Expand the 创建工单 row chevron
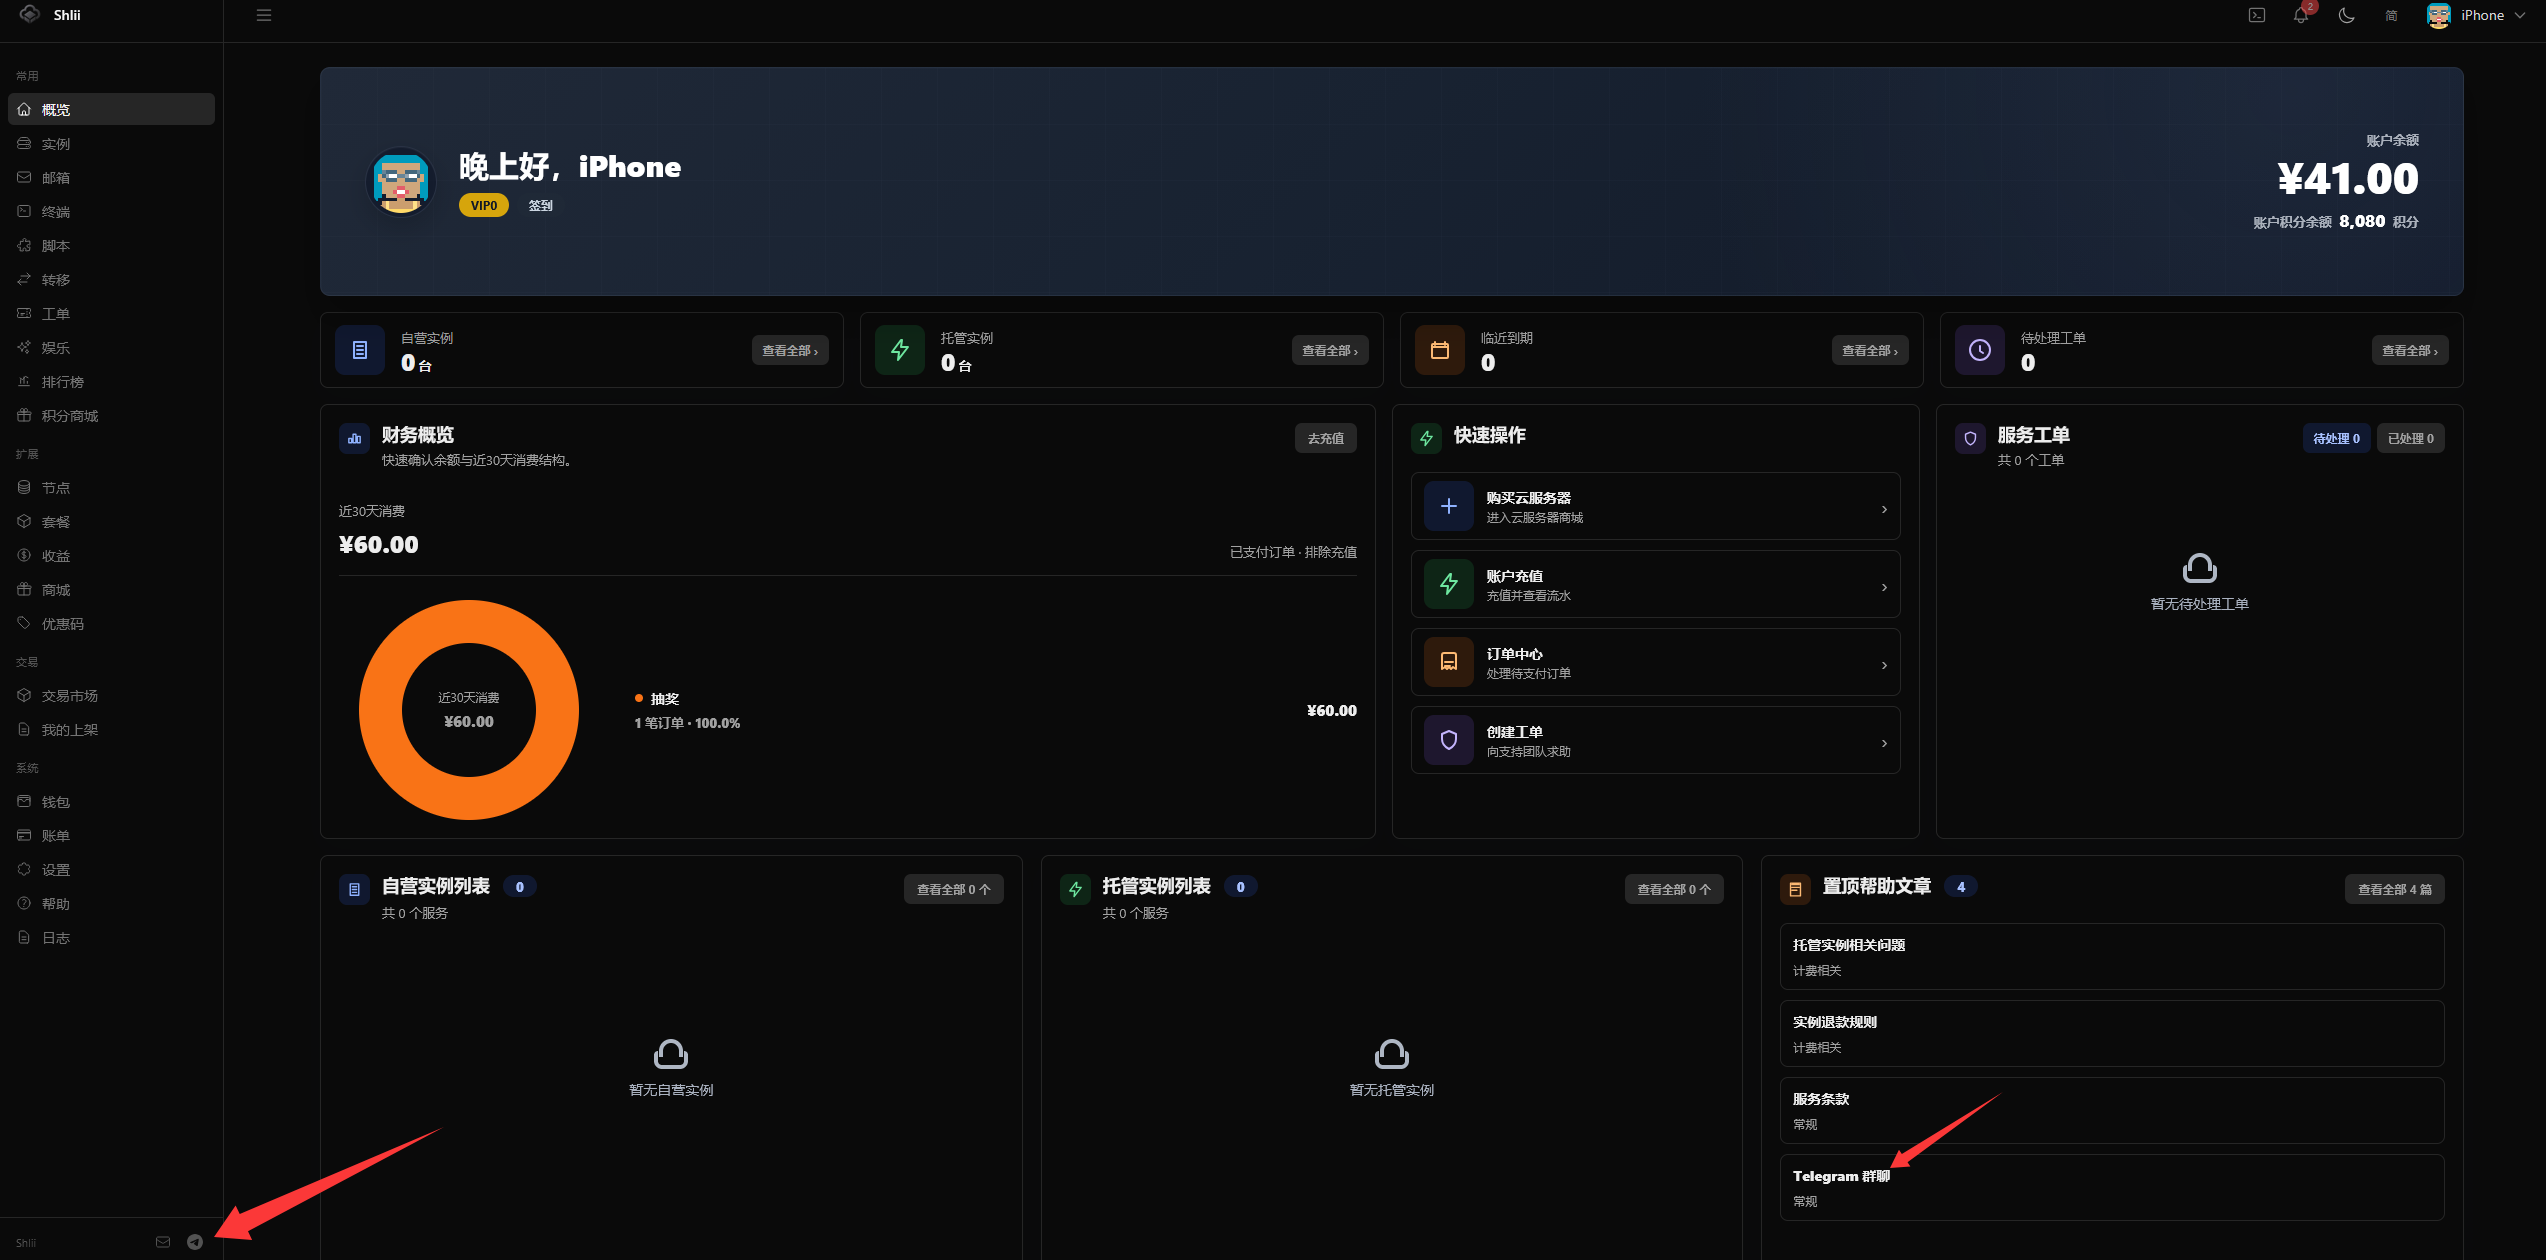 click(1884, 743)
